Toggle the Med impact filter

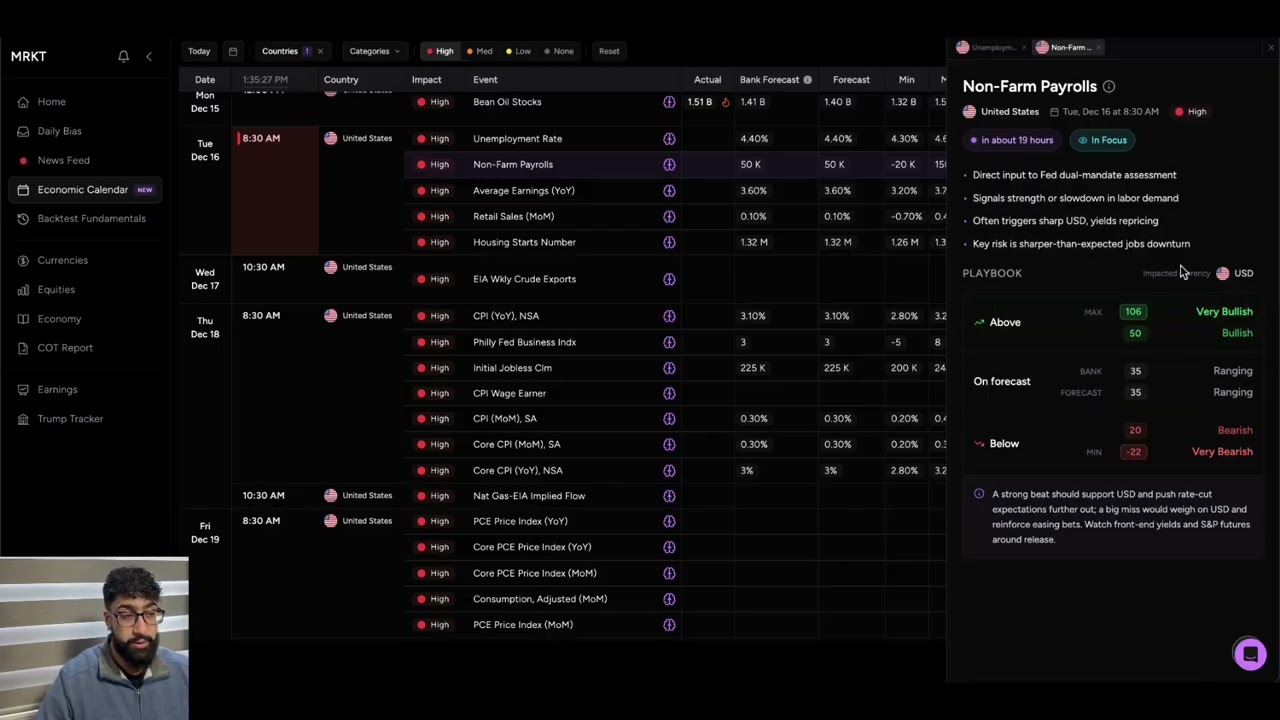click(x=479, y=51)
